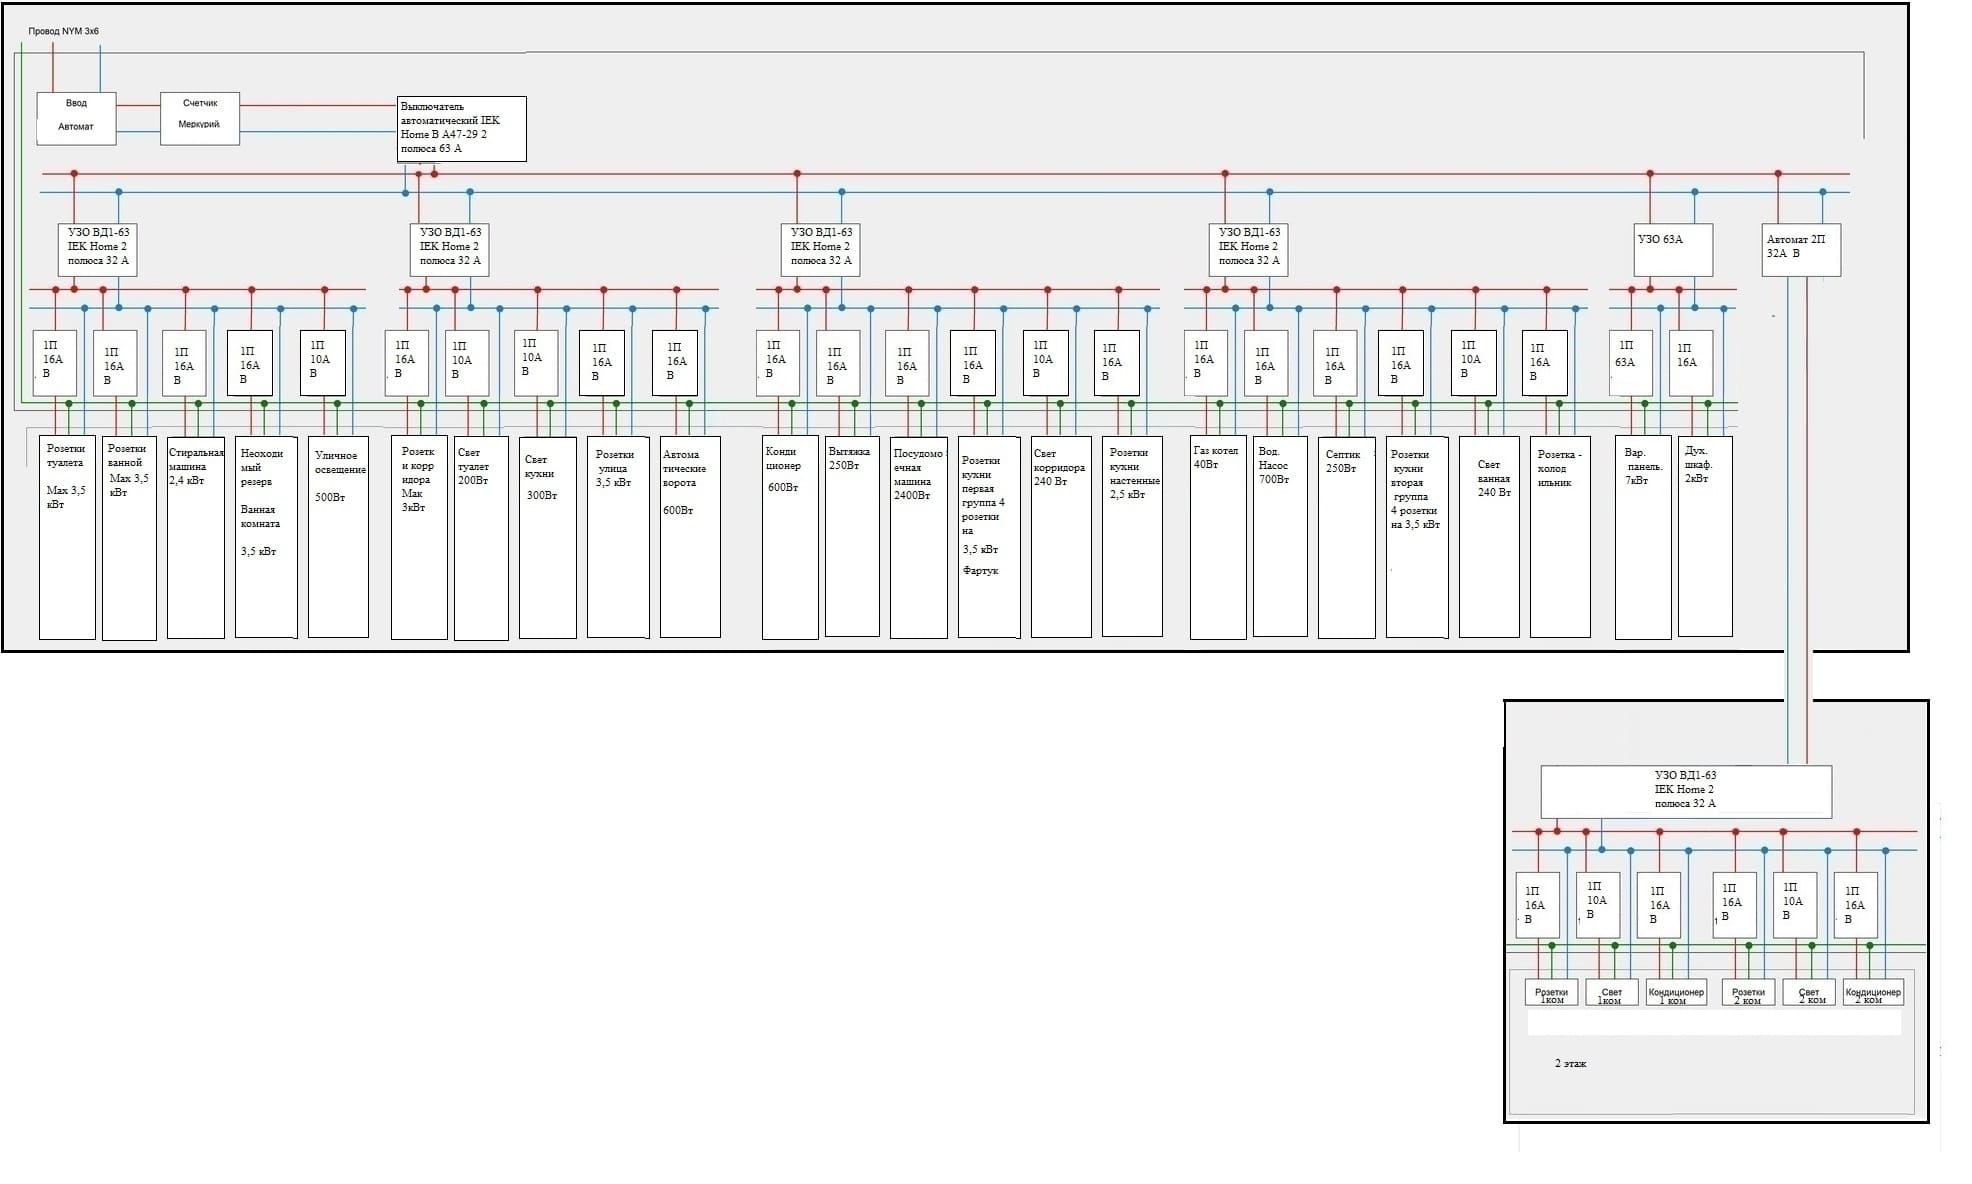Select the second-floor УЗО ВД1-63 wide box
Screen dimensions: 1972x1184
point(1685,791)
